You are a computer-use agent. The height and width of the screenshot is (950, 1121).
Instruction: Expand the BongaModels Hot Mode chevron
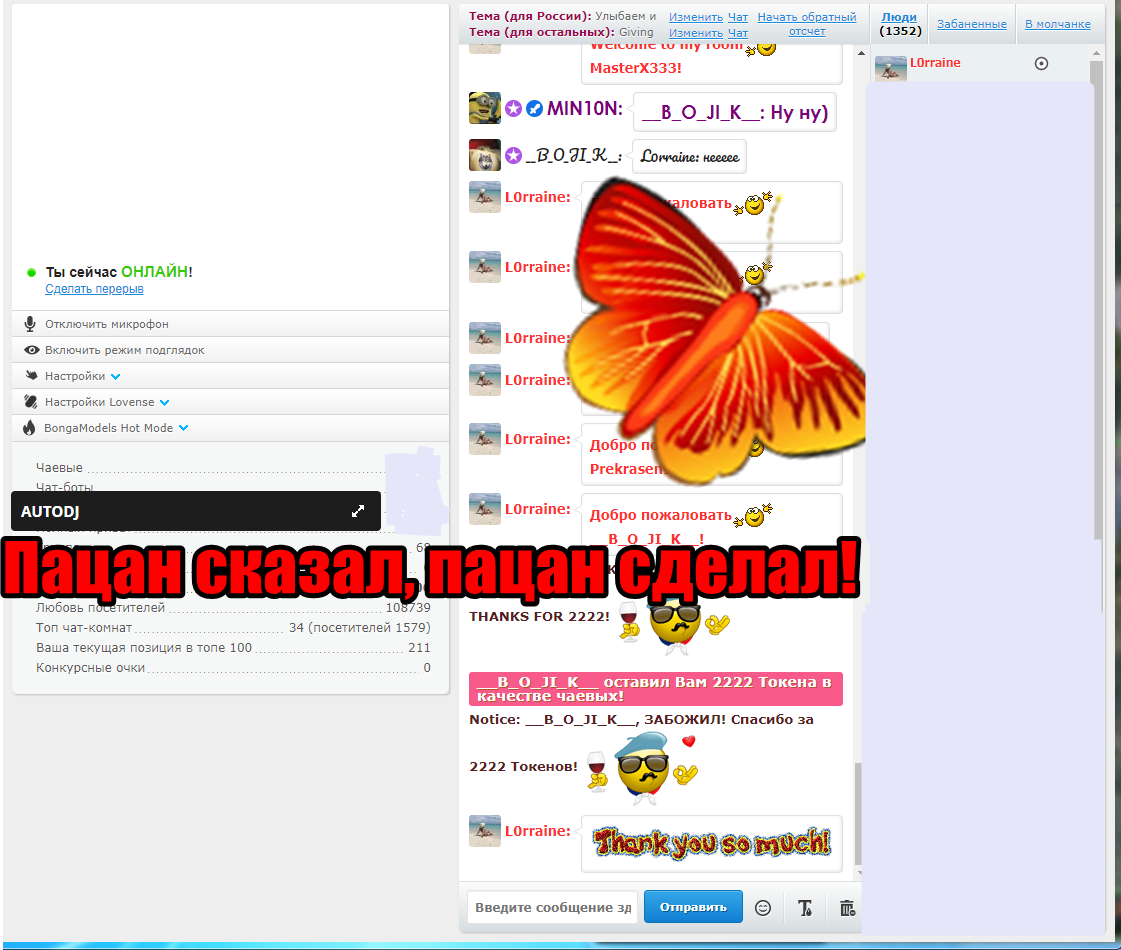[x=184, y=428]
